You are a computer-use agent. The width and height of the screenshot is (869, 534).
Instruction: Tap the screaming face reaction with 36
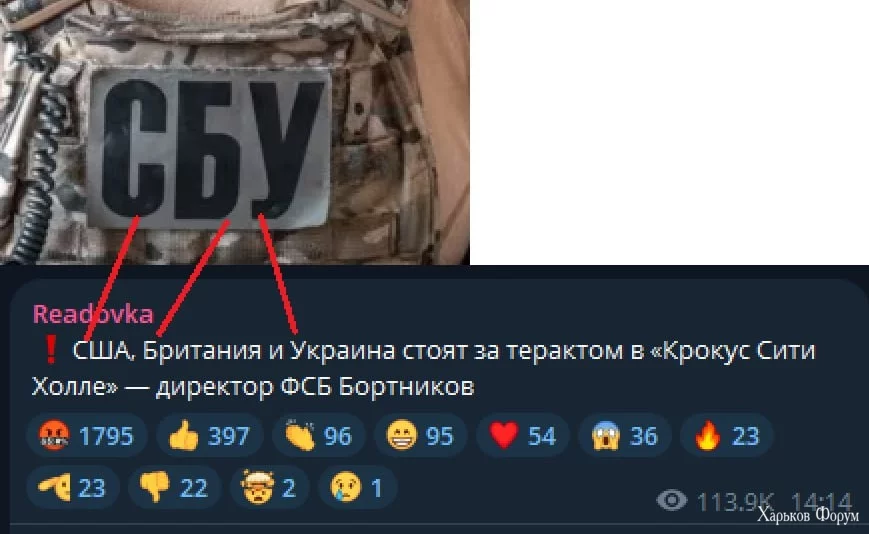coord(624,435)
